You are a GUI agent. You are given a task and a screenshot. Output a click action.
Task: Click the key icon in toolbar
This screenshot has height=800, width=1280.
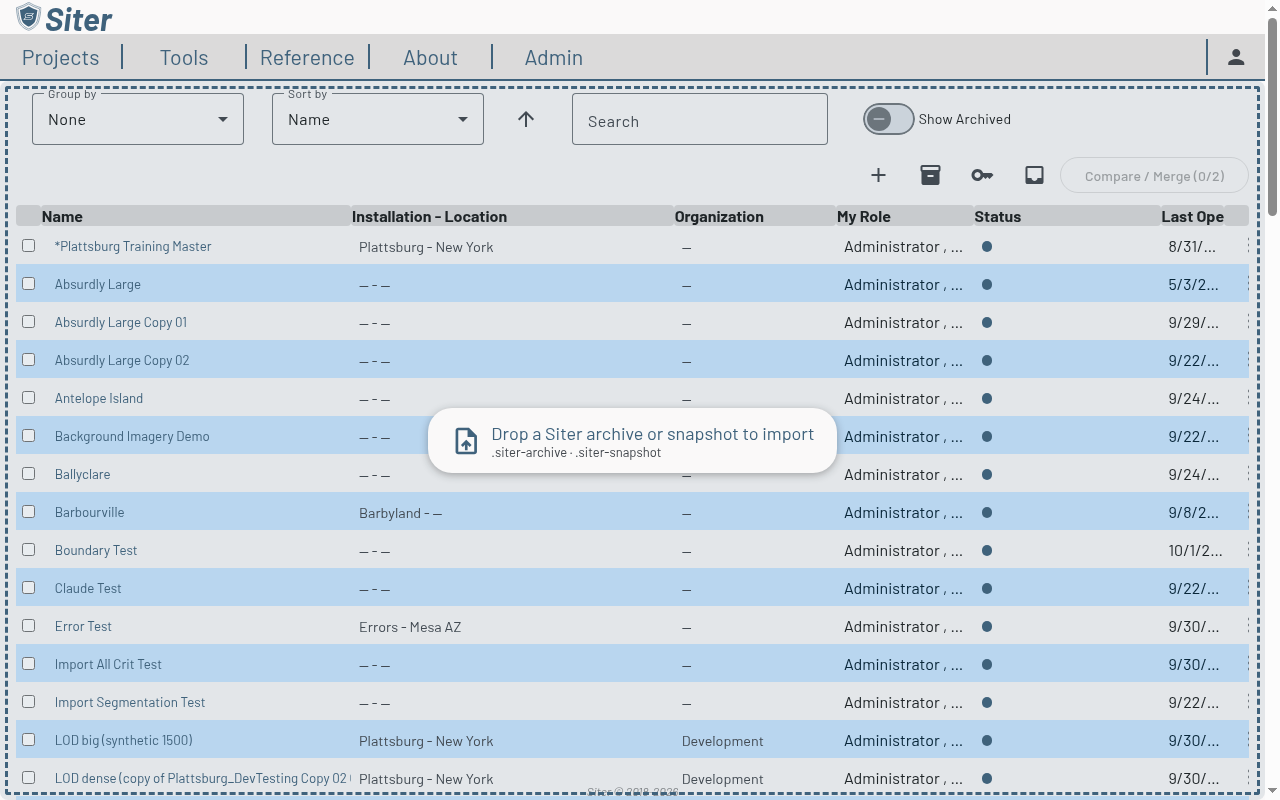982,175
